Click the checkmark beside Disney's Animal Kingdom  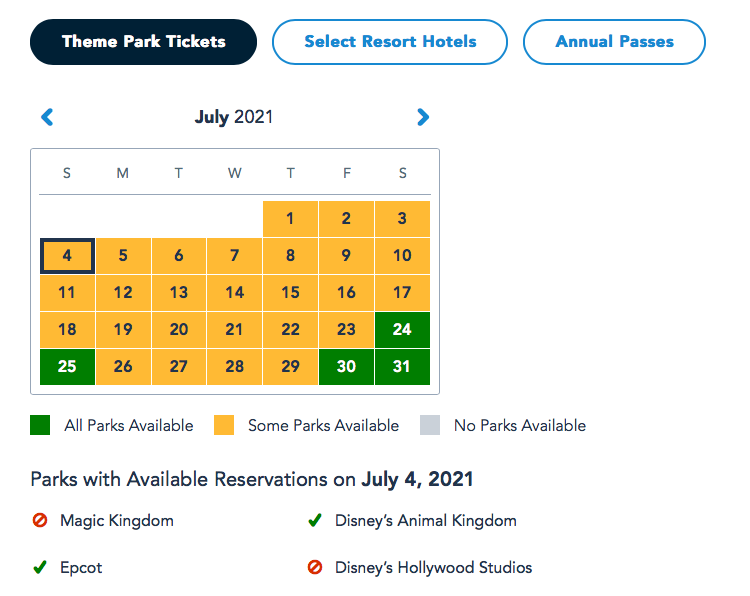coord(315,521)
